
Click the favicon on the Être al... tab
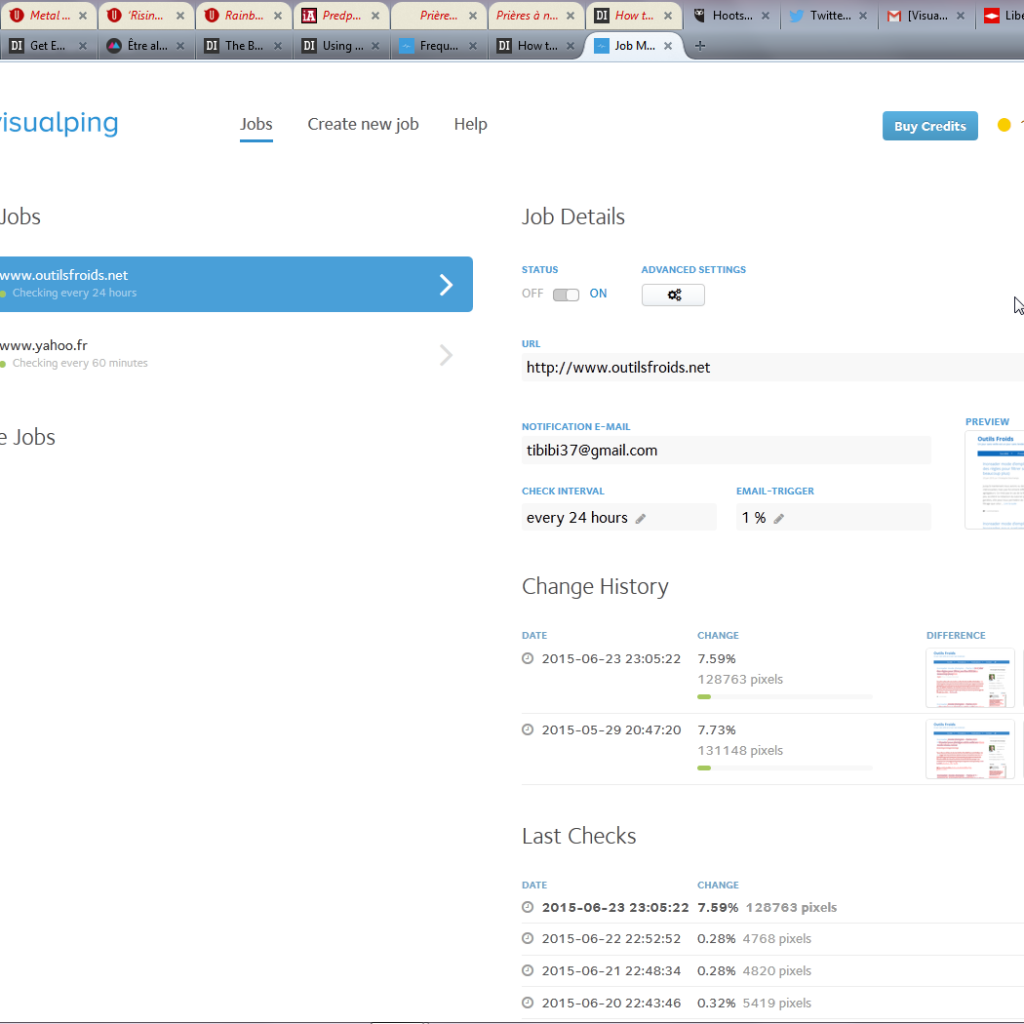click(114, 46)
